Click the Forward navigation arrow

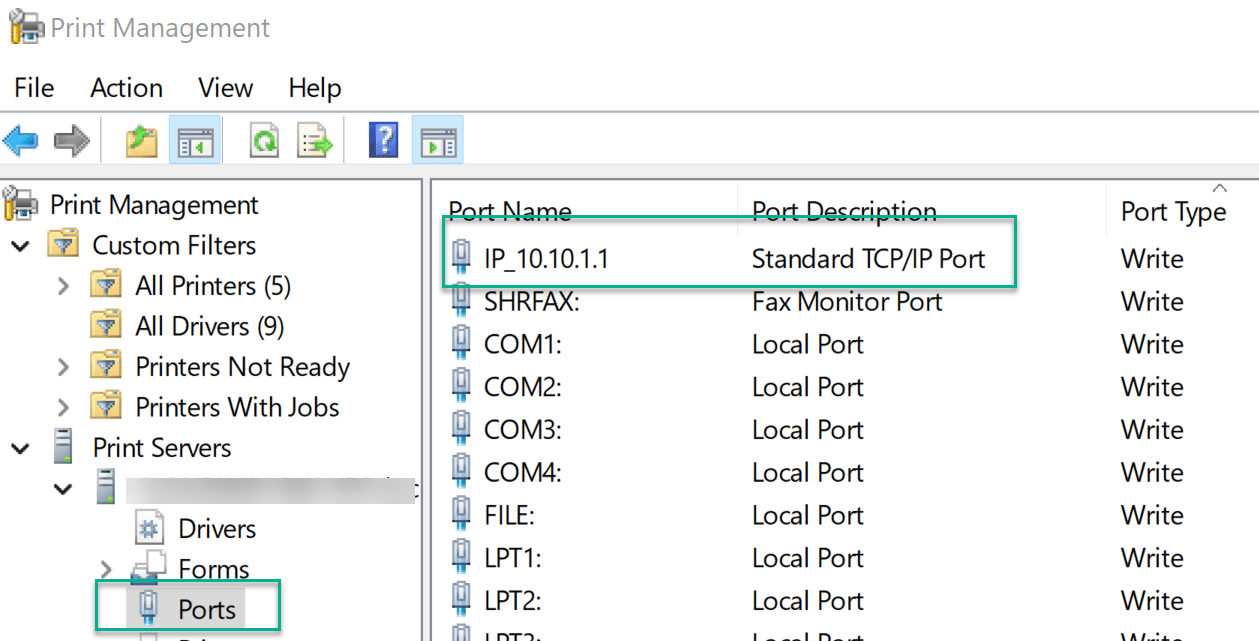point(70,140)
